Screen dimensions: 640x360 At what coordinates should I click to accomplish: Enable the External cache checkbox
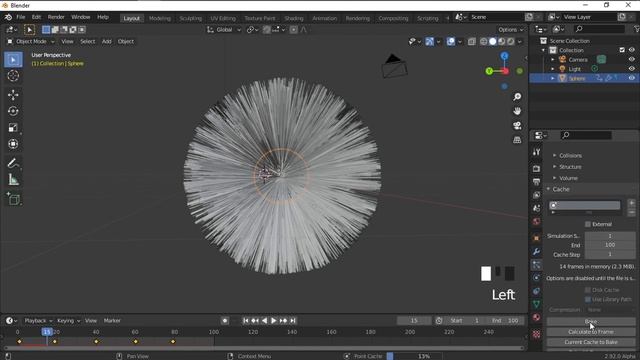pyautogui.click(x=588, y=224)
